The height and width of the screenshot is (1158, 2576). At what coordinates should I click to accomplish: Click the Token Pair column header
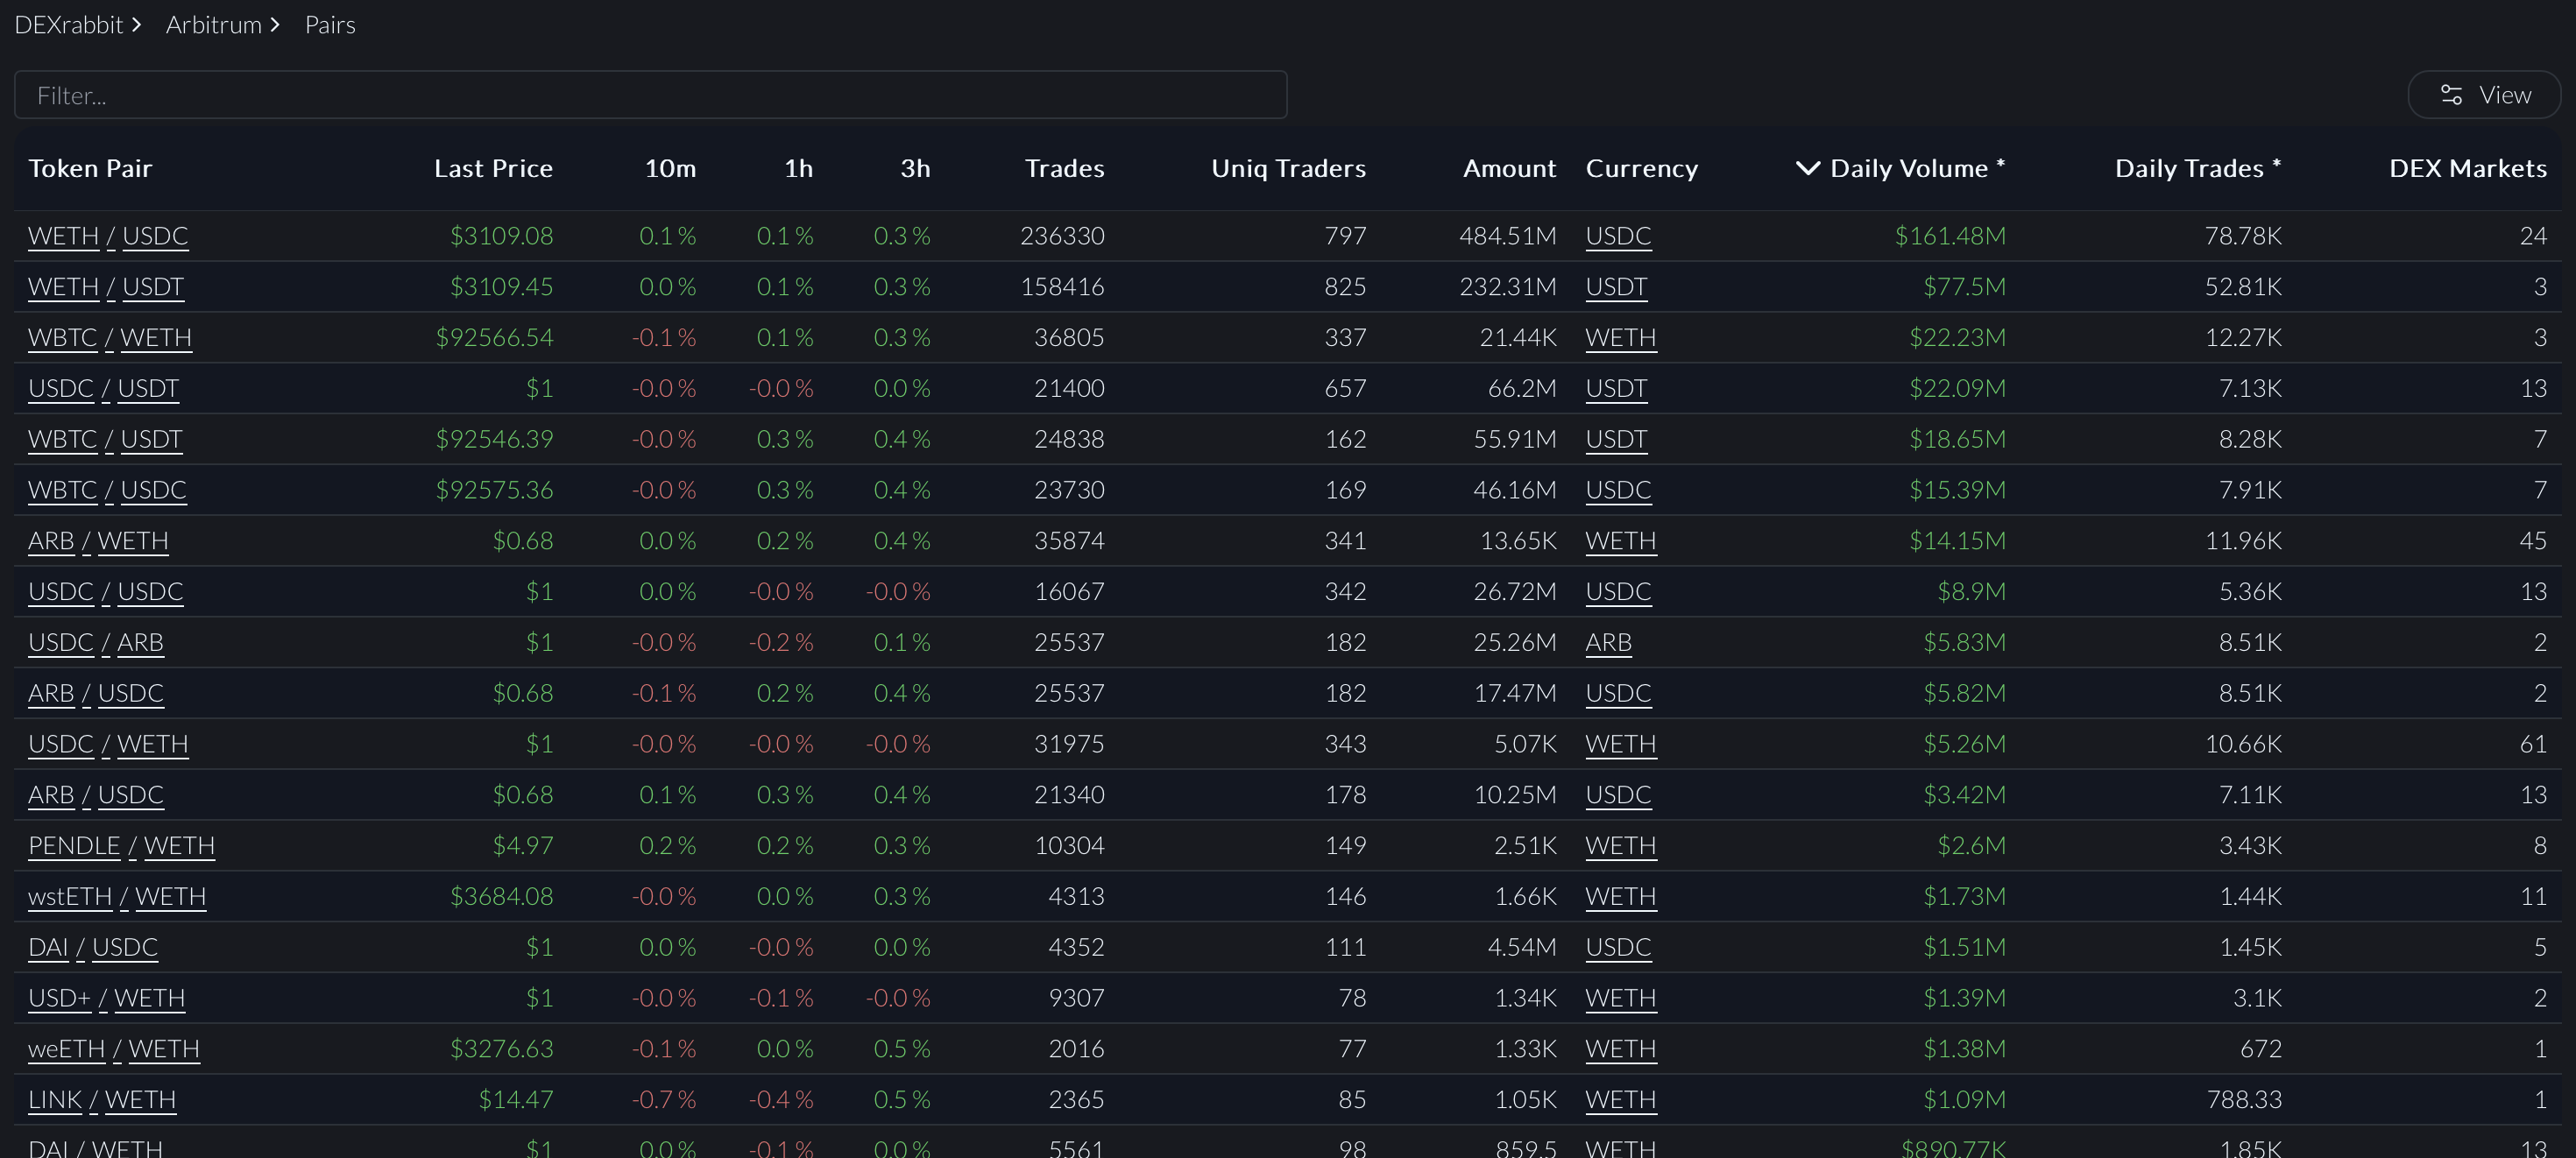coord(90,167)
